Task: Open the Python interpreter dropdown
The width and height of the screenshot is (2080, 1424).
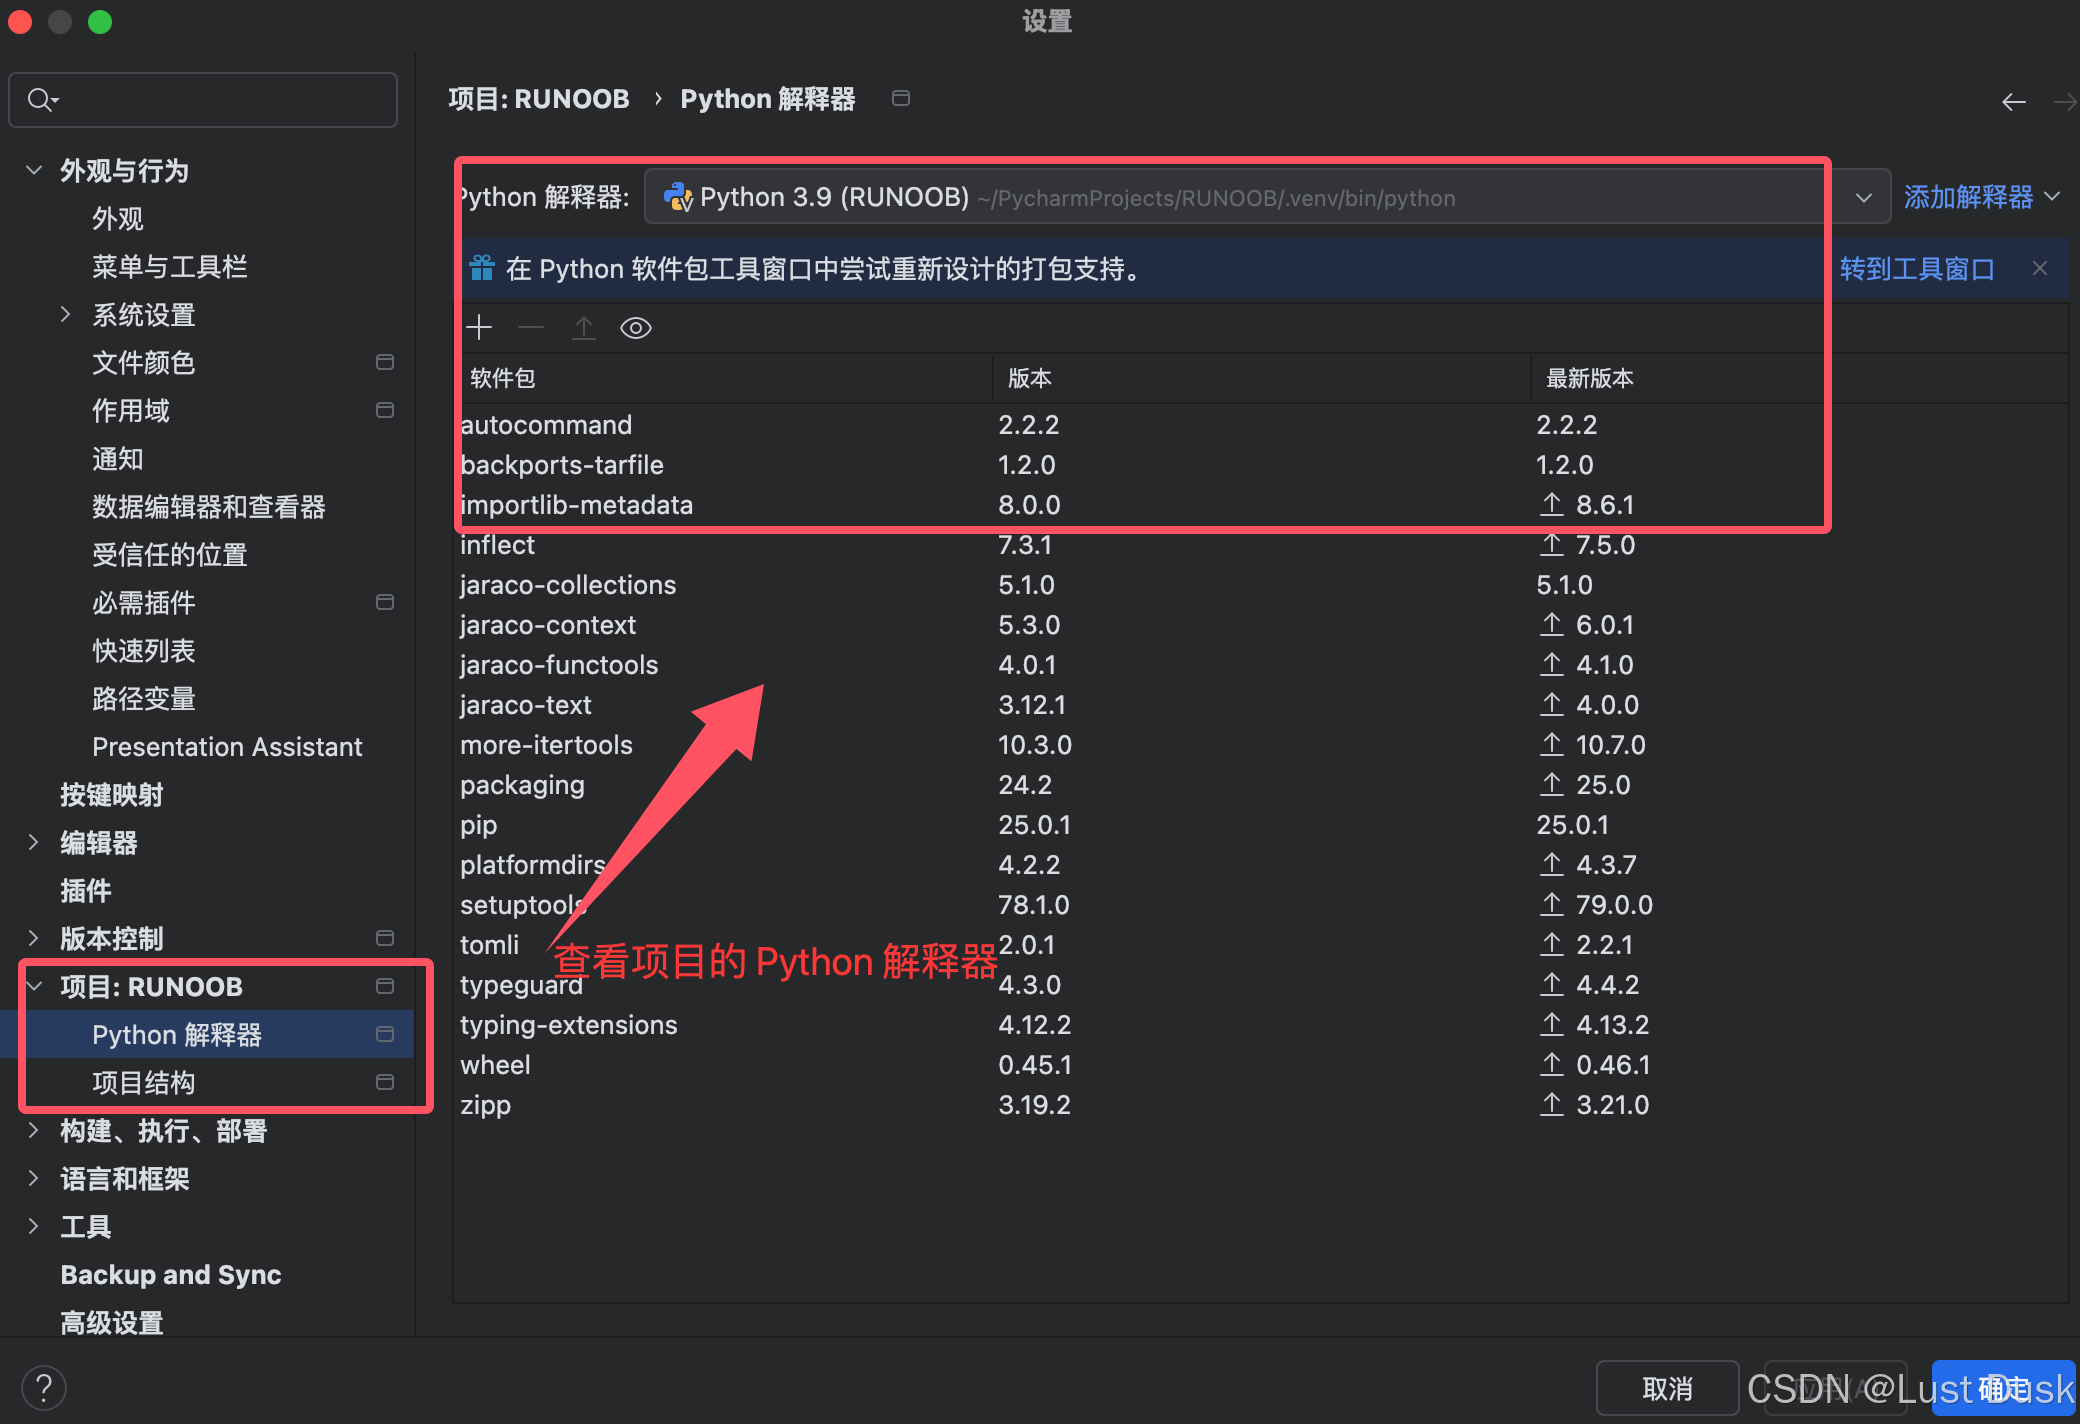Action: pos(1864,197)
